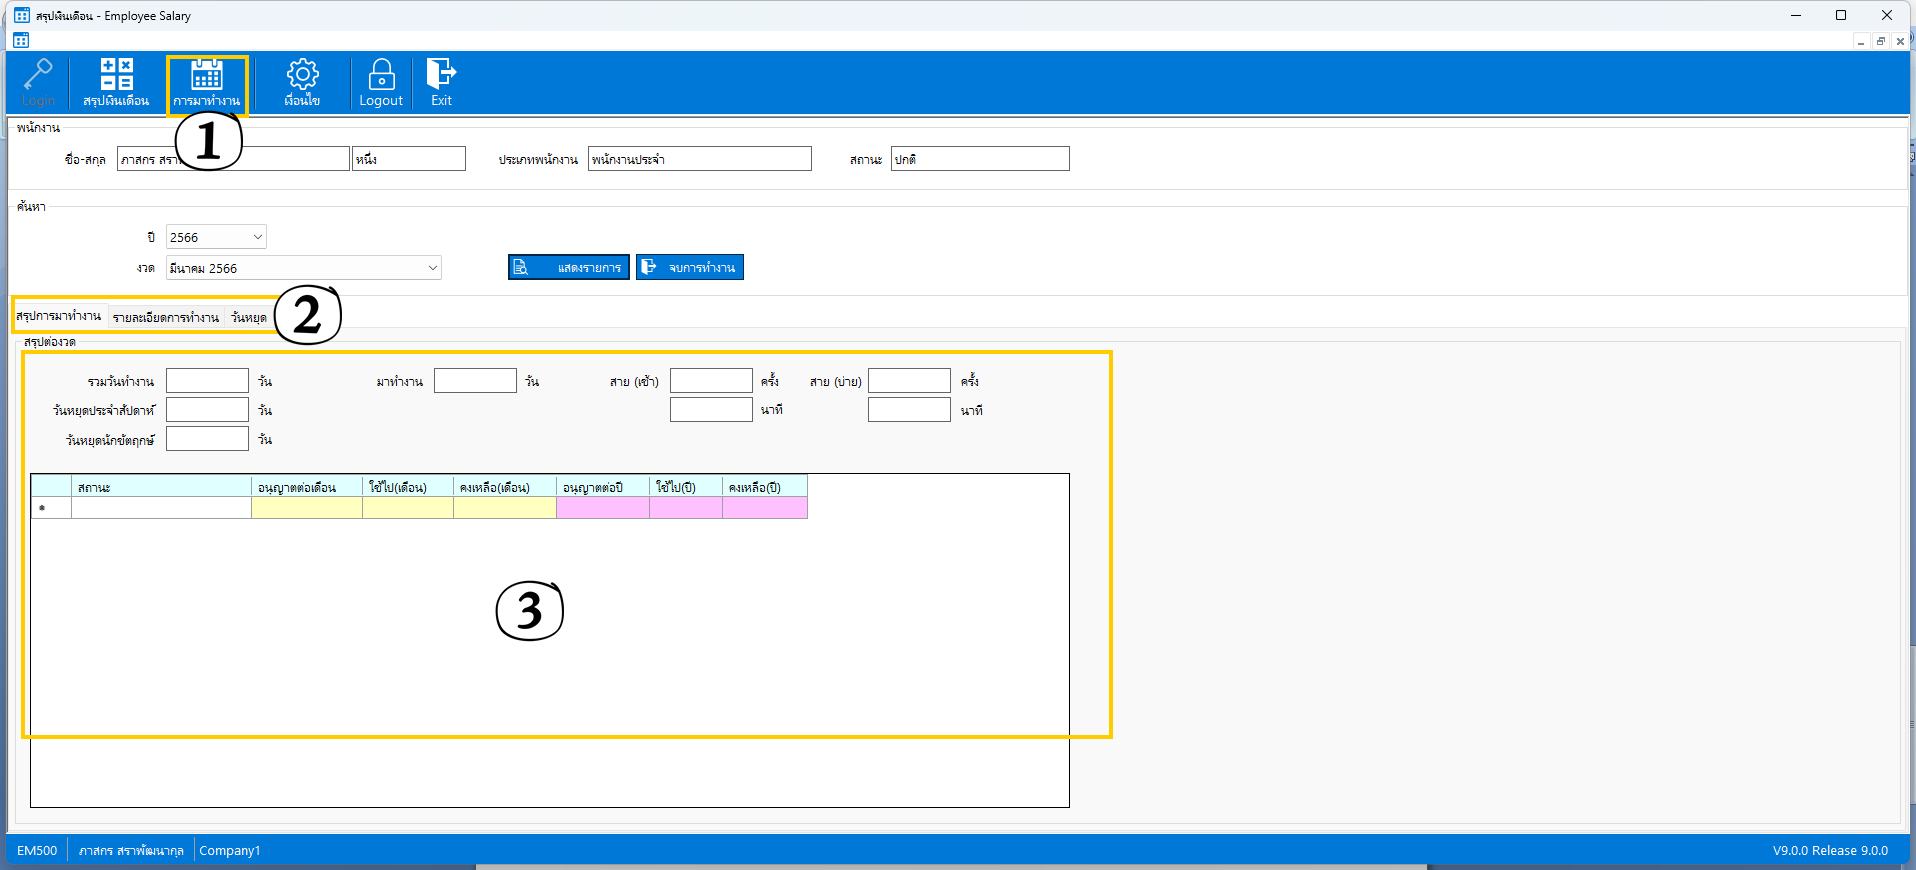Viewport: 1916px width, 870px height.
Task: Click the yellow อนุญาตต่อเดือน cell in new row
Action: coord(306,508)
